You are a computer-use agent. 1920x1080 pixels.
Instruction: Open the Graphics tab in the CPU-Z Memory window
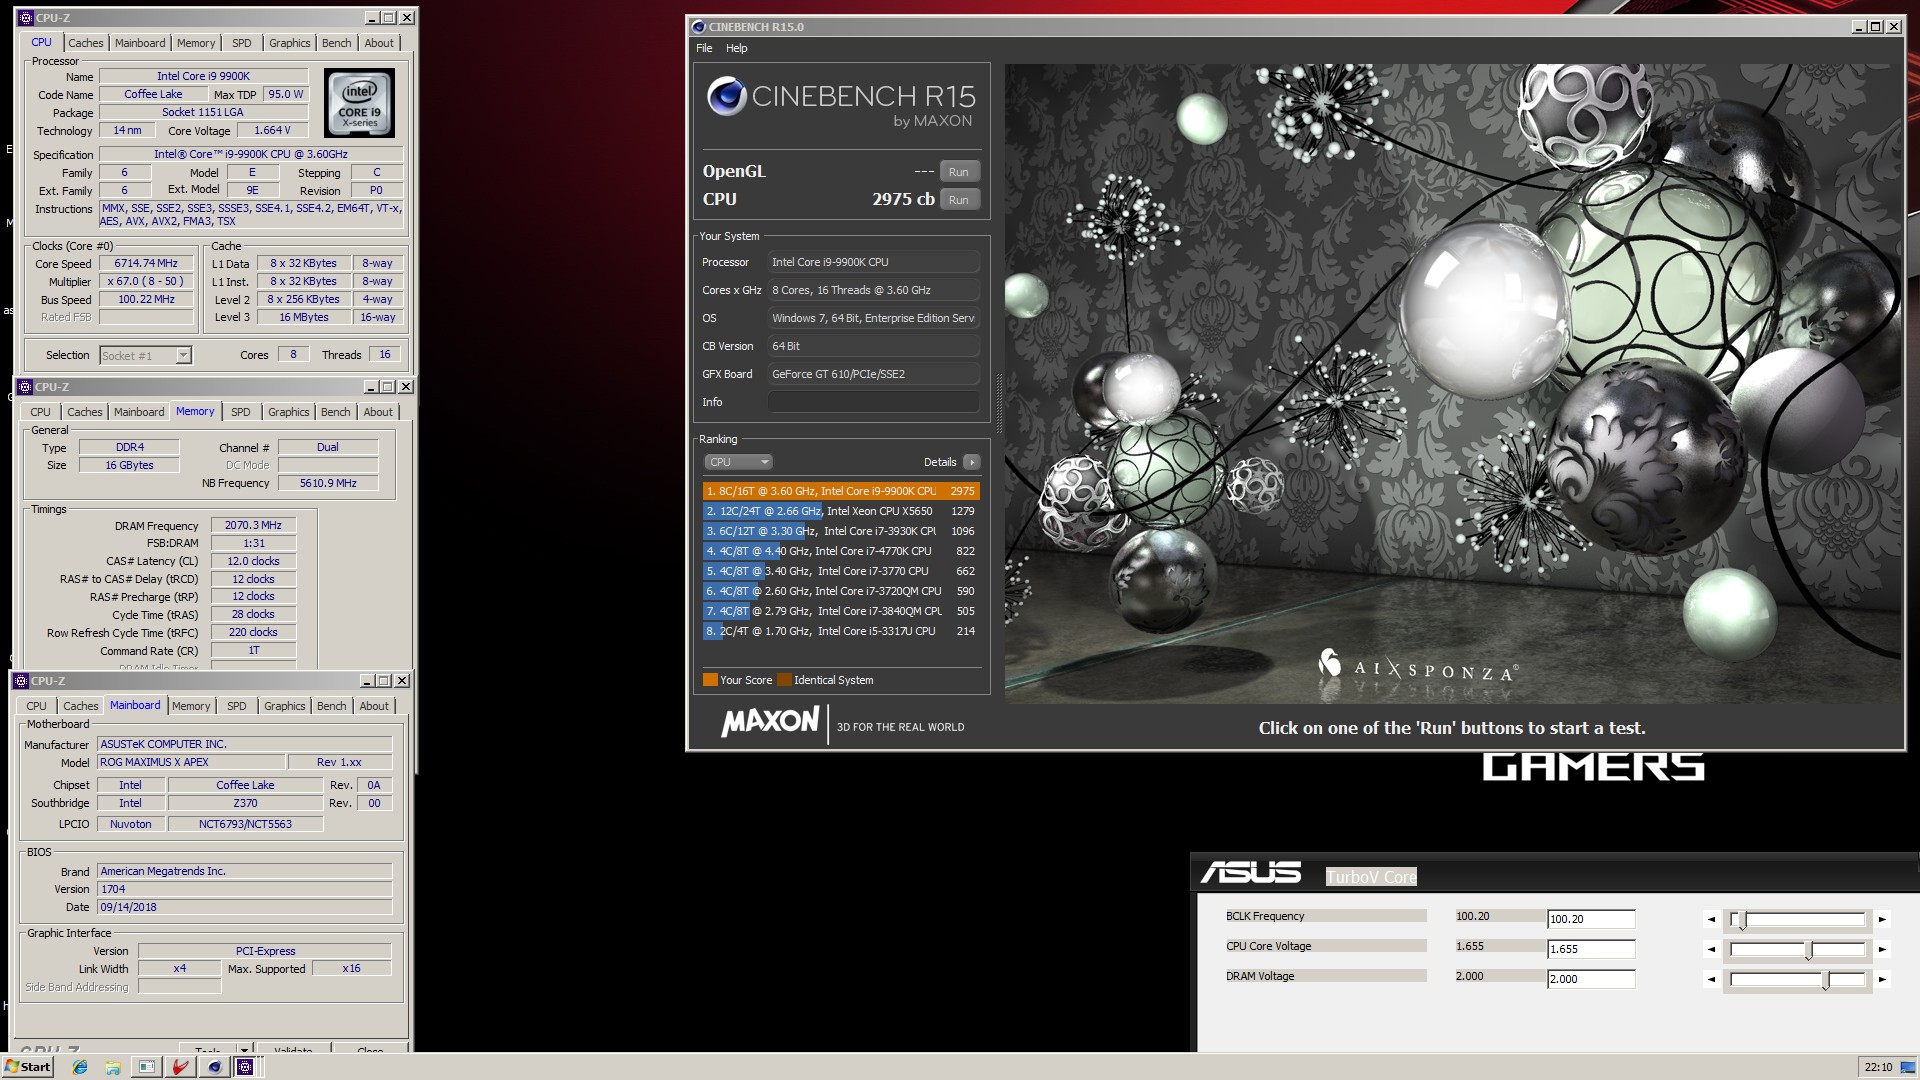pyautogui.click(x=288, y=412)
